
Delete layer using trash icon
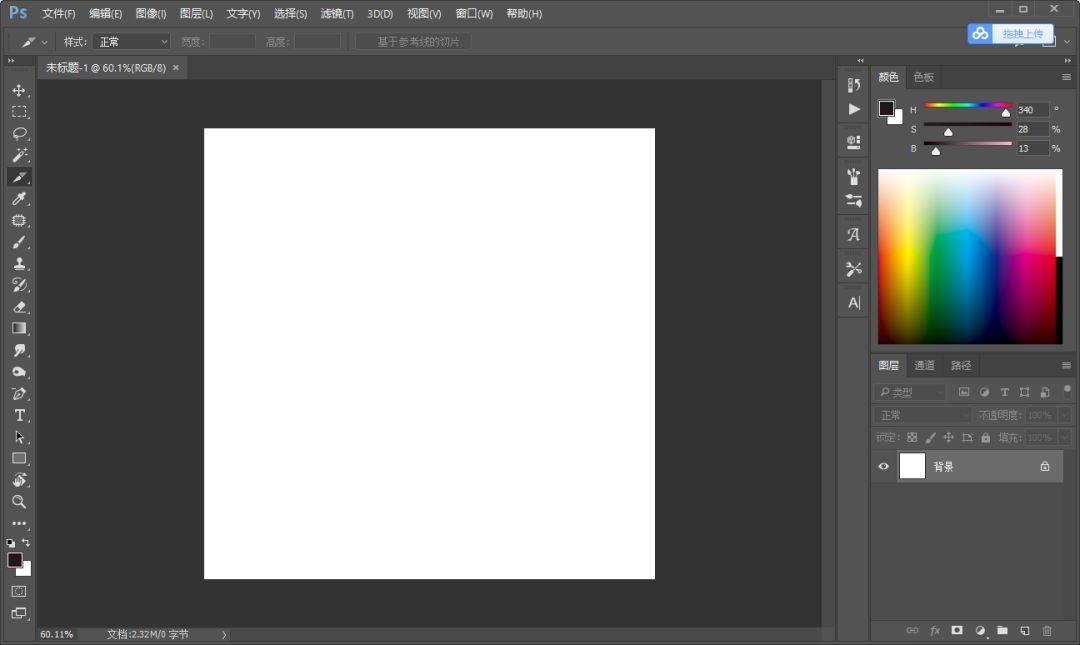pyautogui.click(x=1047, y=631)
